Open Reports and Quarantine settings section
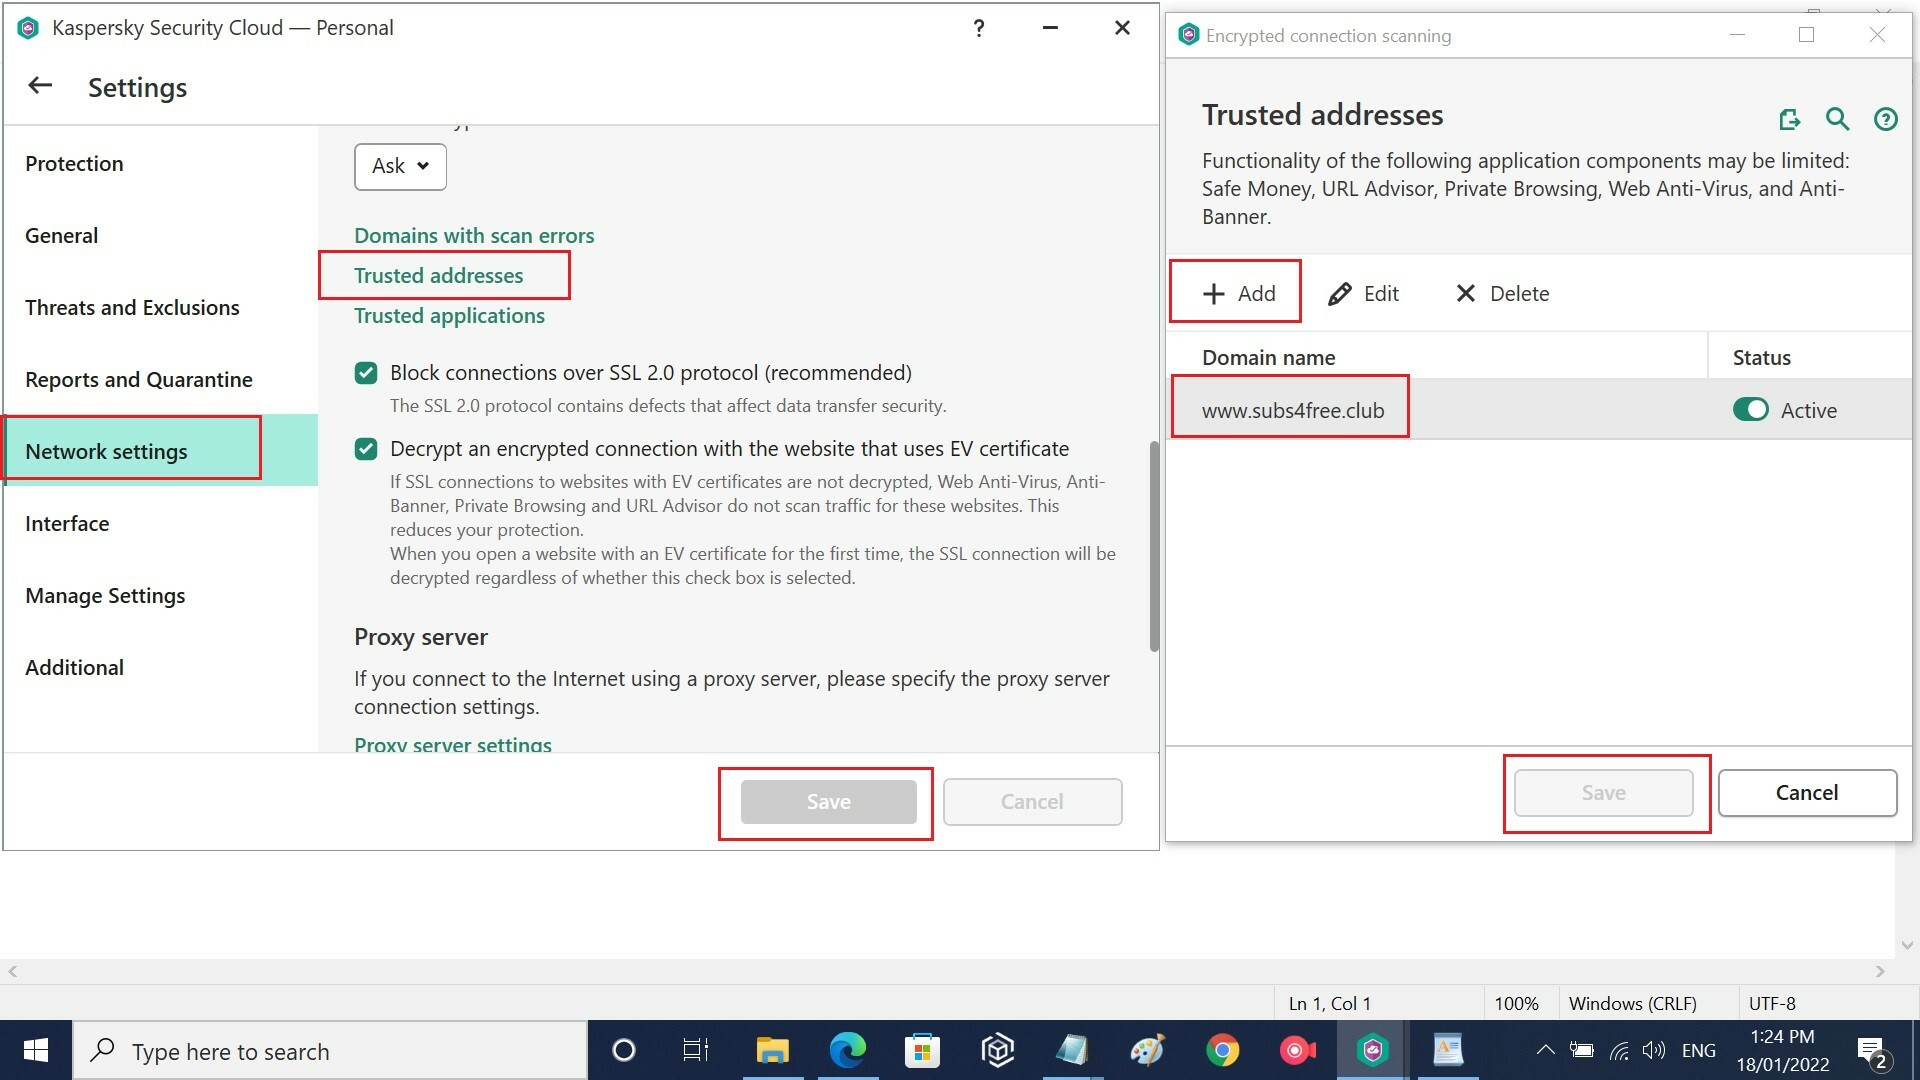Image resolution: width=1920 pixels, height=1080 pixels. click(139, 380)
